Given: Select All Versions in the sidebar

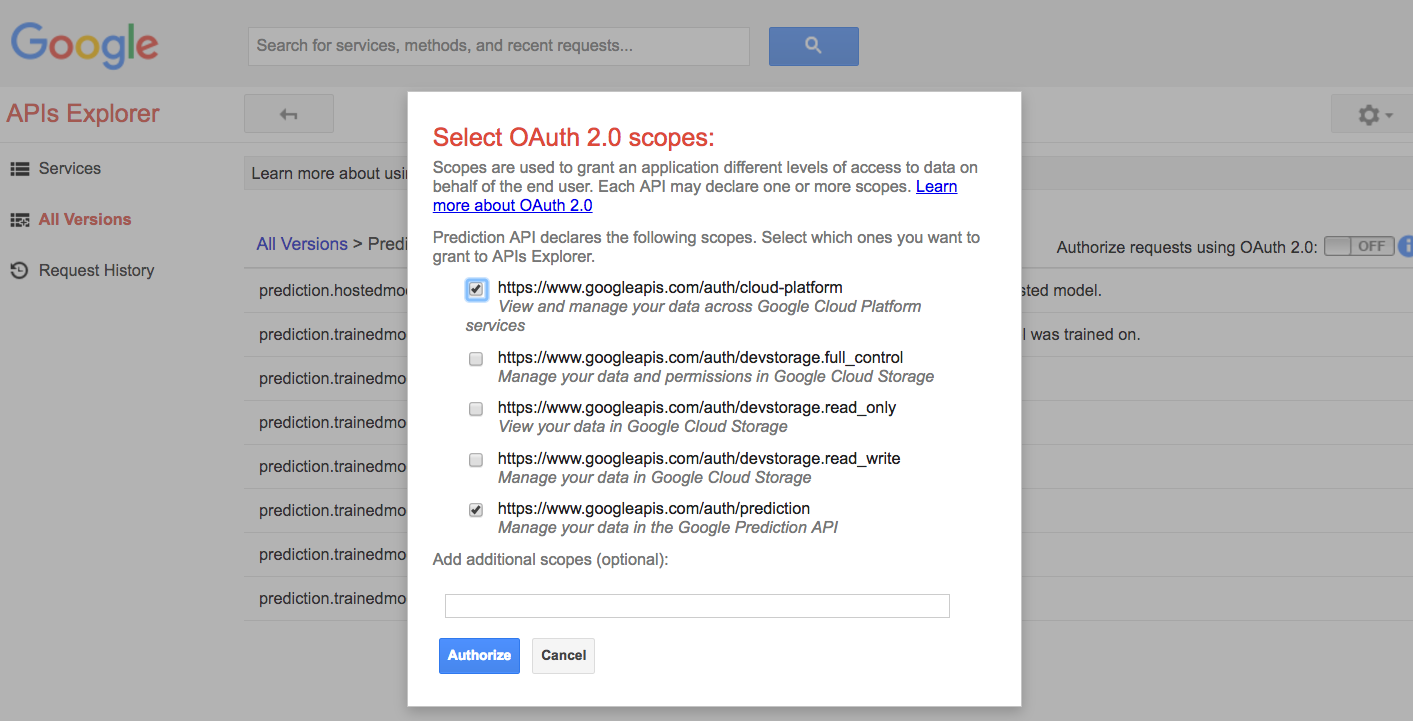Looking at the screenshot, I should 85,220.
